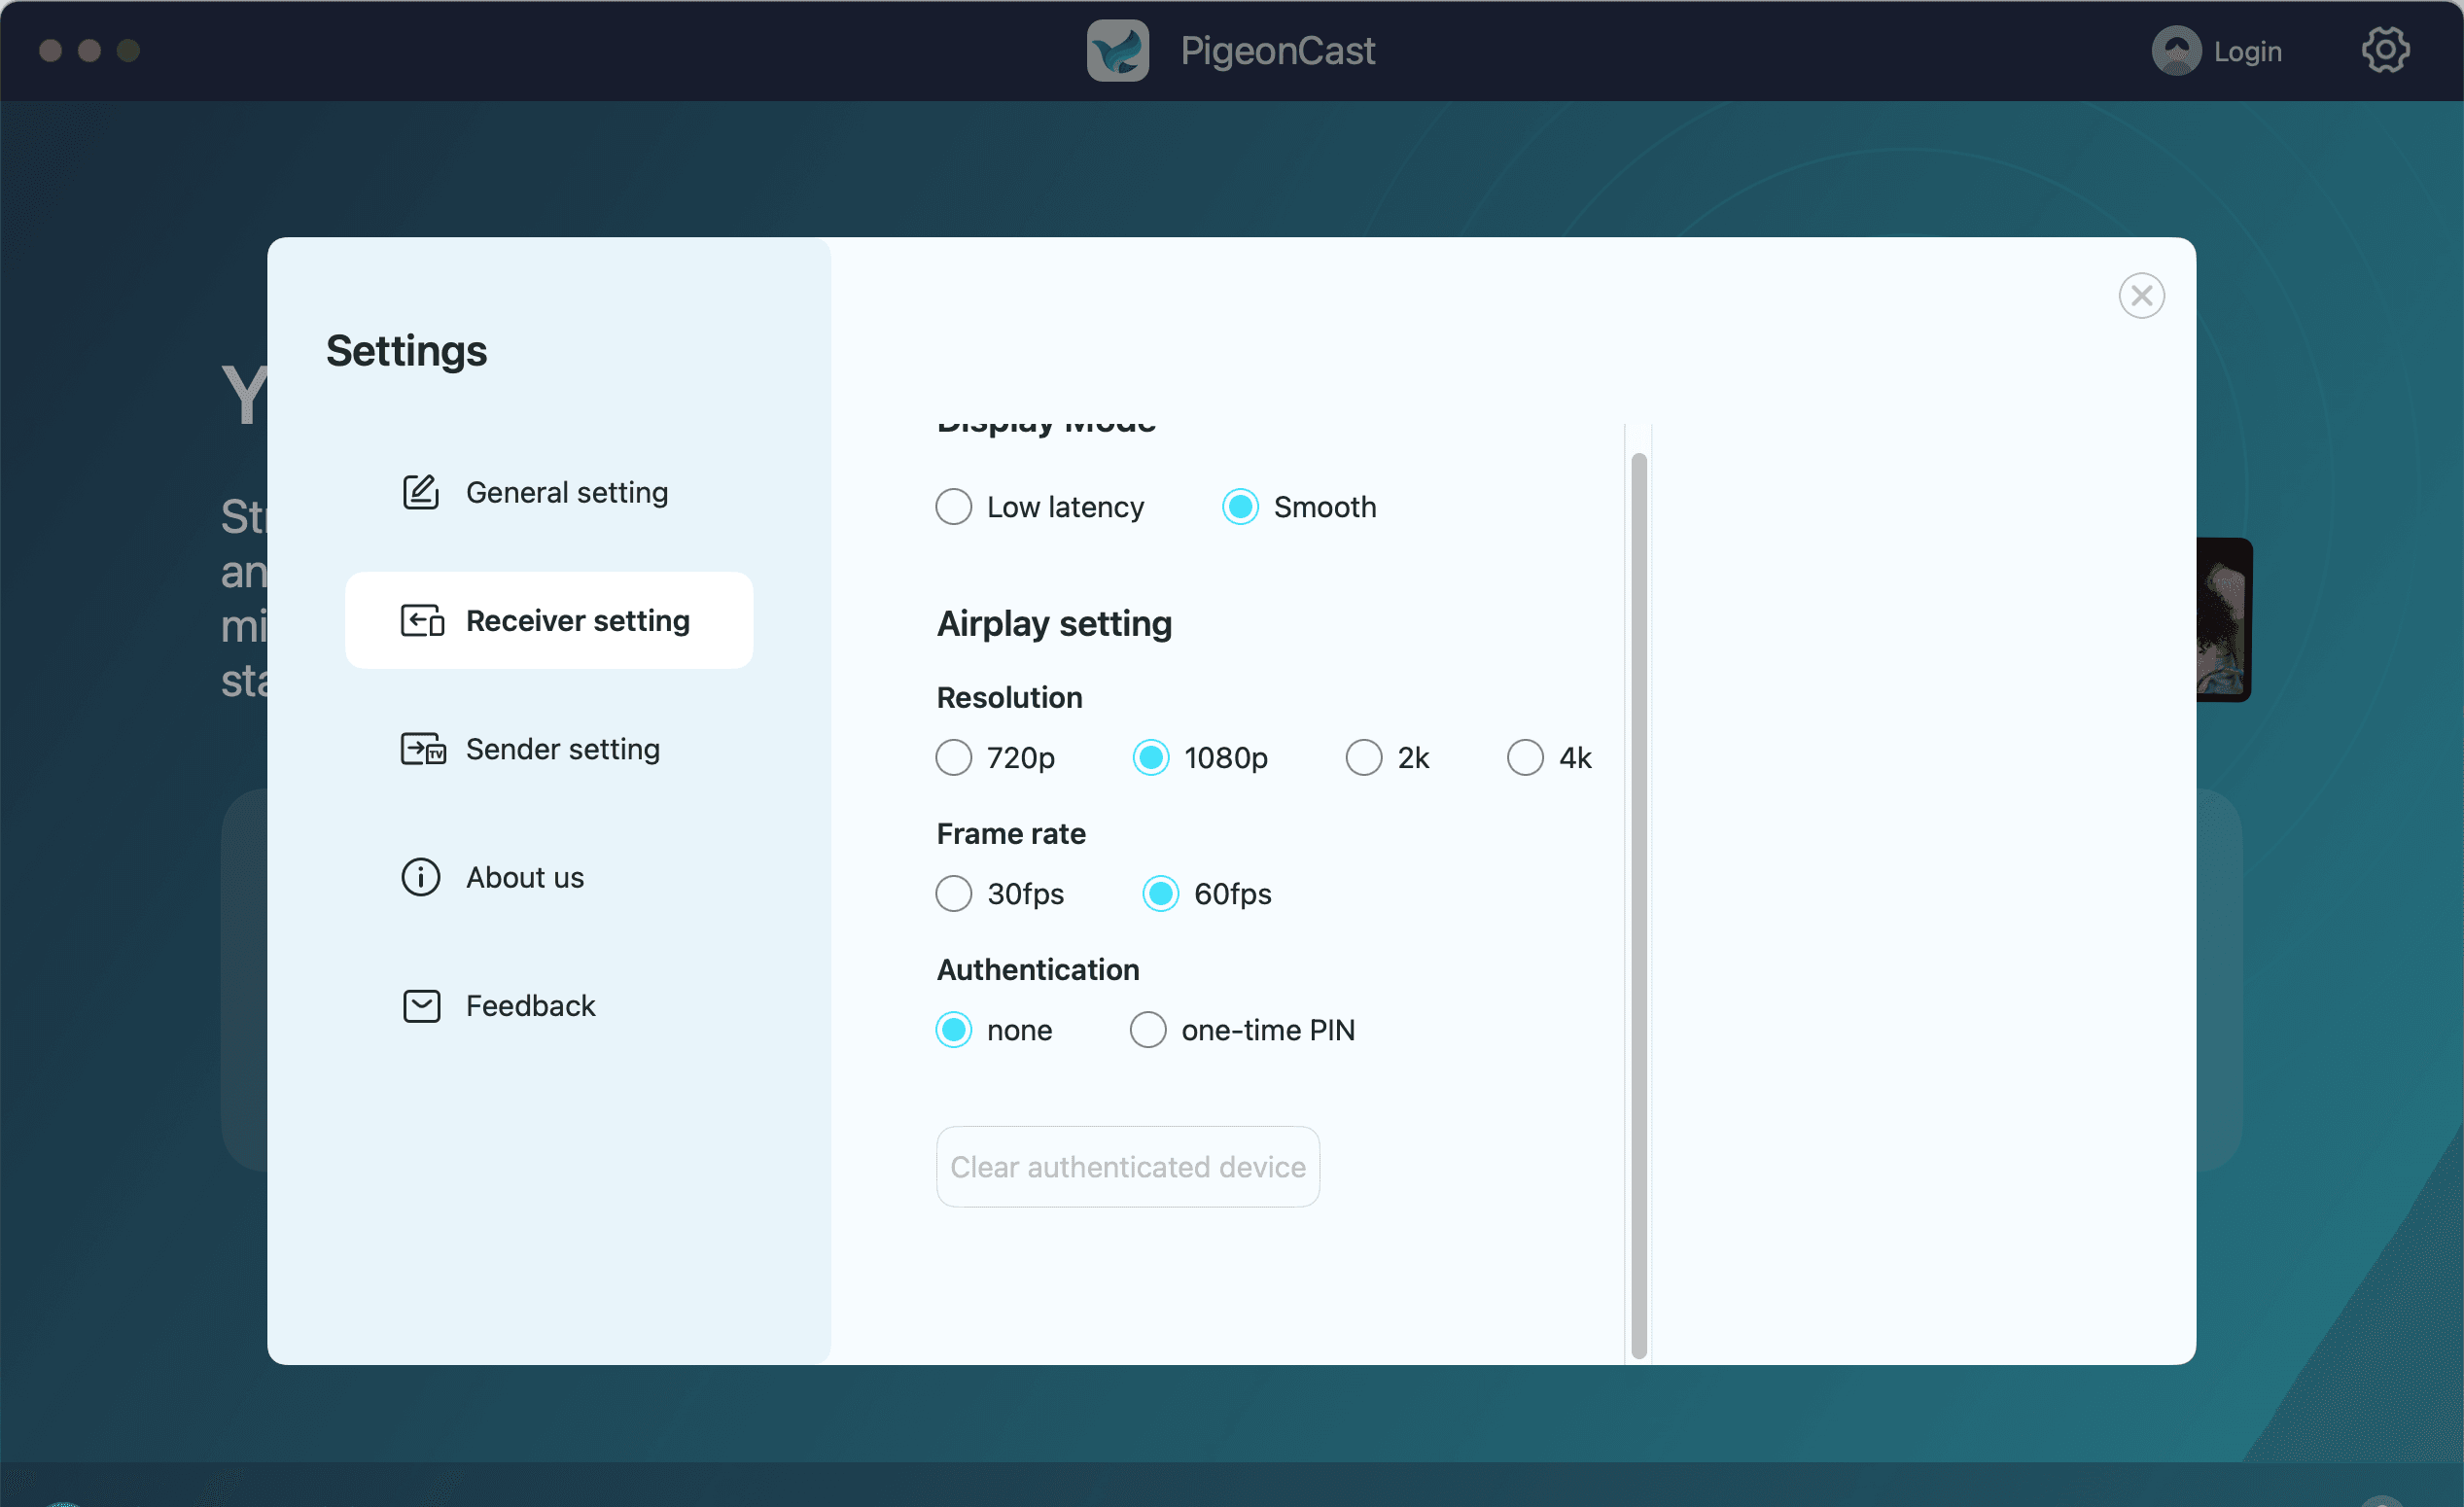Open the gear settings icon in title bar
The height and width of the screenshot is (1507, 2464).
pos(2385,50)
